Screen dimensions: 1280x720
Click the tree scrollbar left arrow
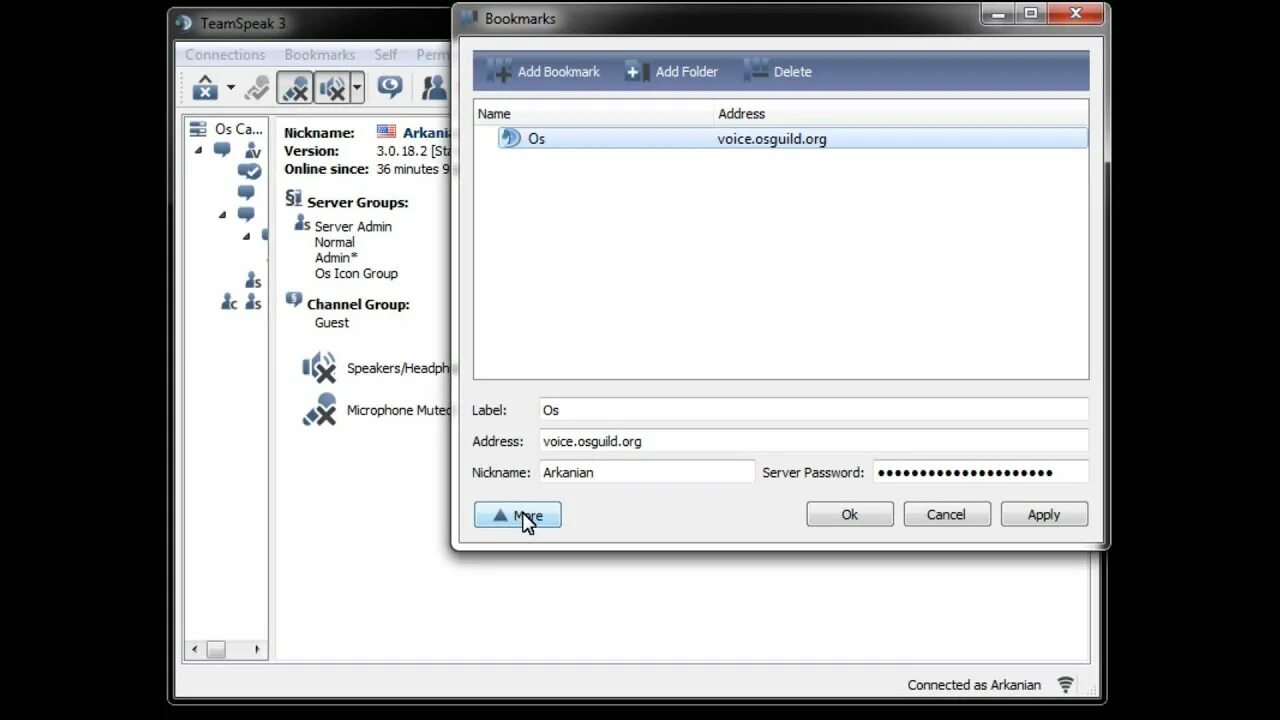click(194, 649)
